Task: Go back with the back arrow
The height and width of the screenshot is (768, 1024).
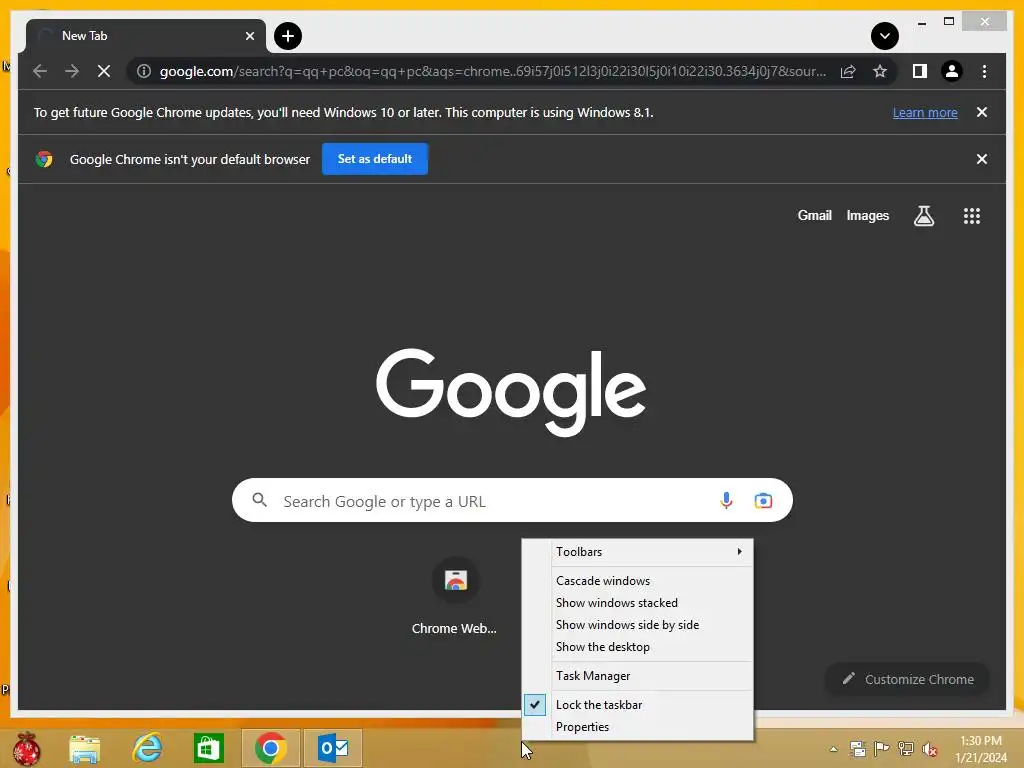Action: 40,71
